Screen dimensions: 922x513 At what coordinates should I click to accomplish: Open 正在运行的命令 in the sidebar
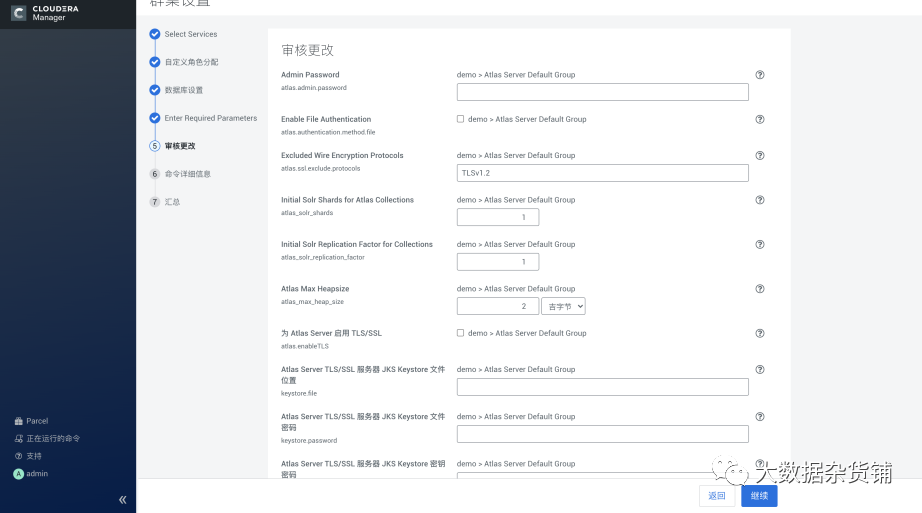coord(53,438)
